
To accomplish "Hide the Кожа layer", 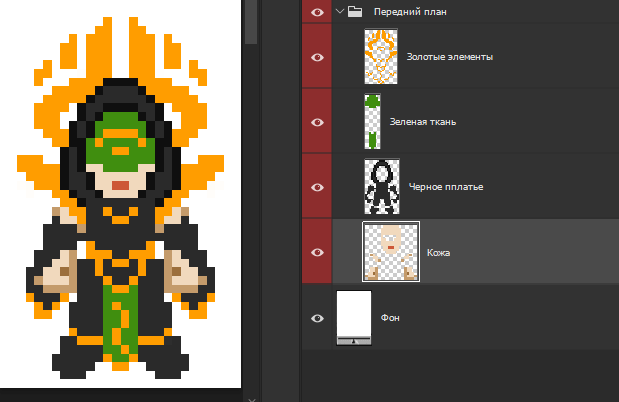I will click(x=317, y=252).
